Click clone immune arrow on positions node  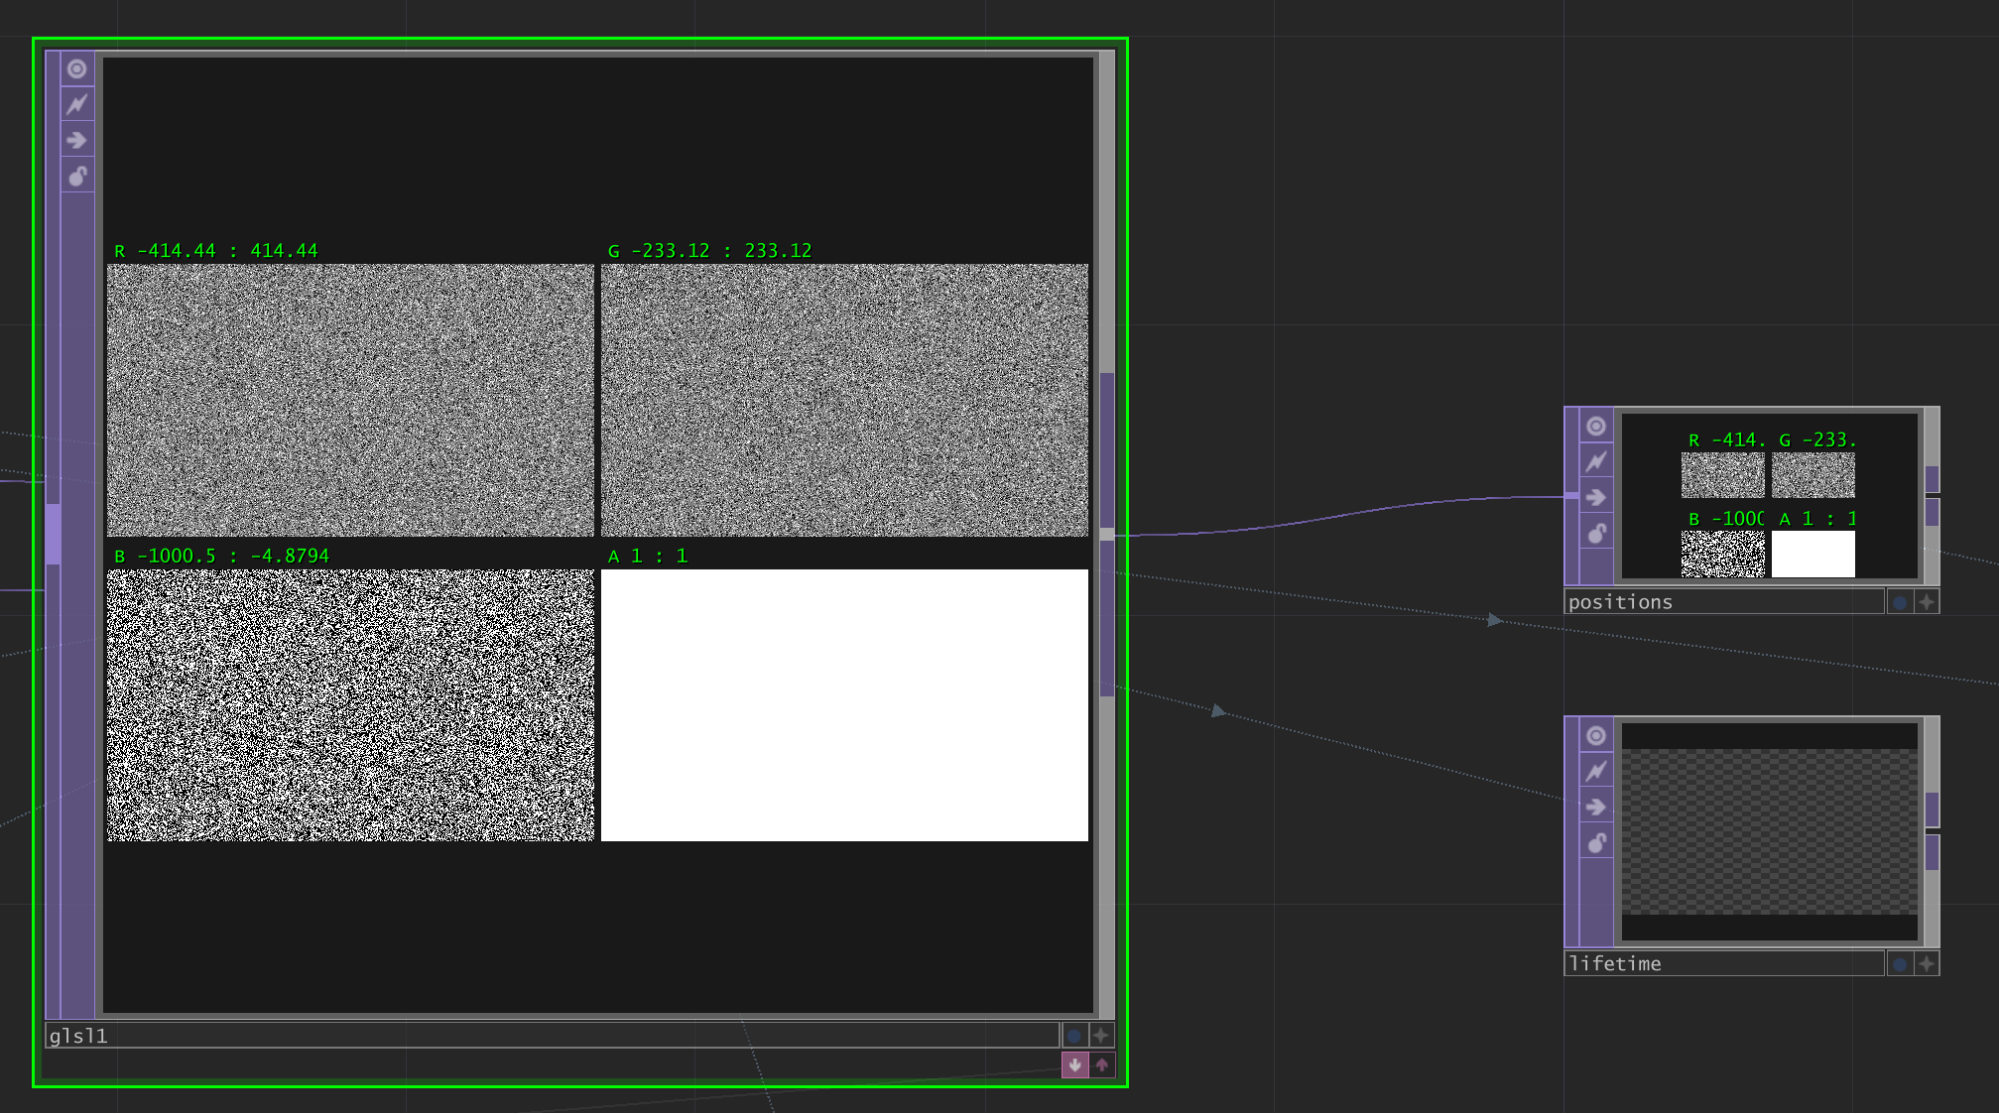click(x=1596, y=498)
